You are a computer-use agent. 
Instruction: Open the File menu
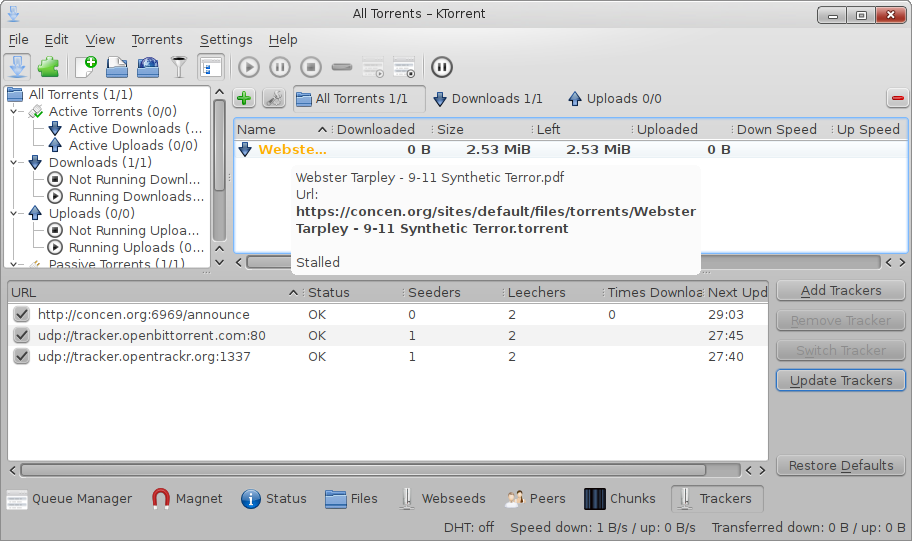(19, 40)
